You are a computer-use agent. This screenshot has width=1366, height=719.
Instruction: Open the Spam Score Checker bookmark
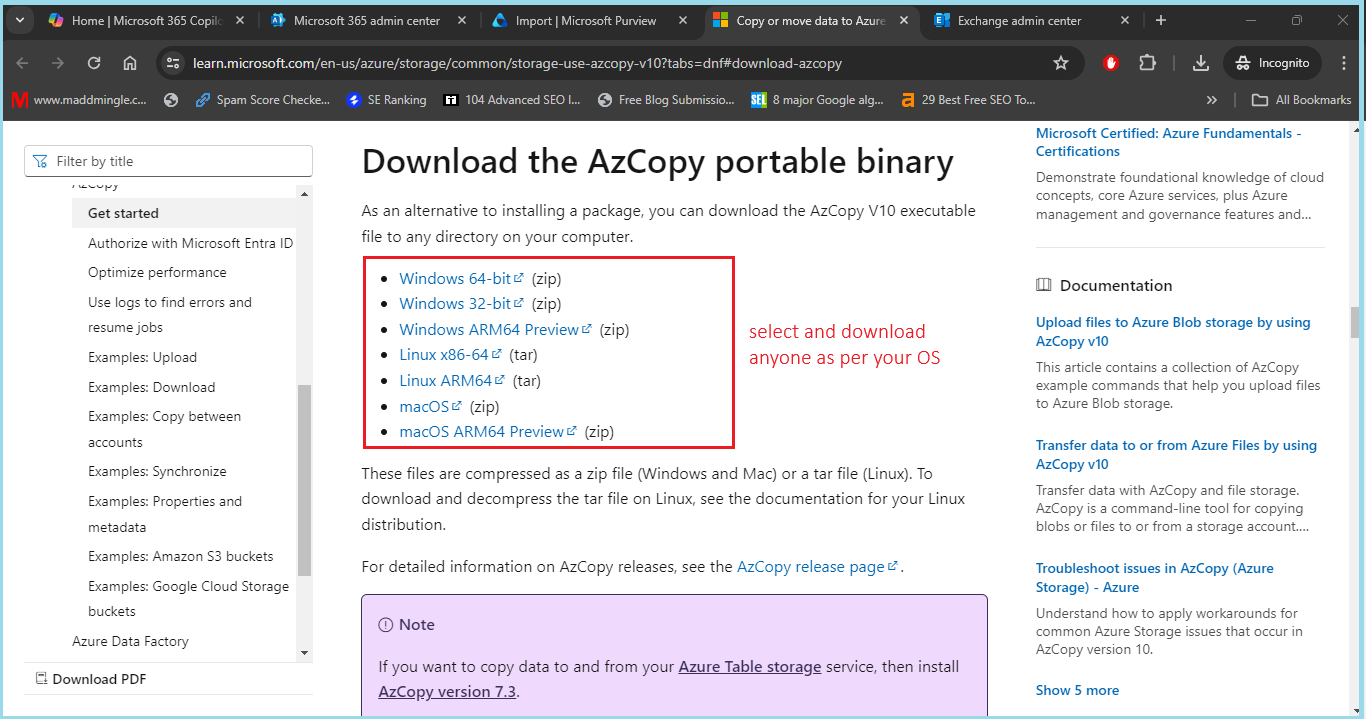tap(263, 100)
